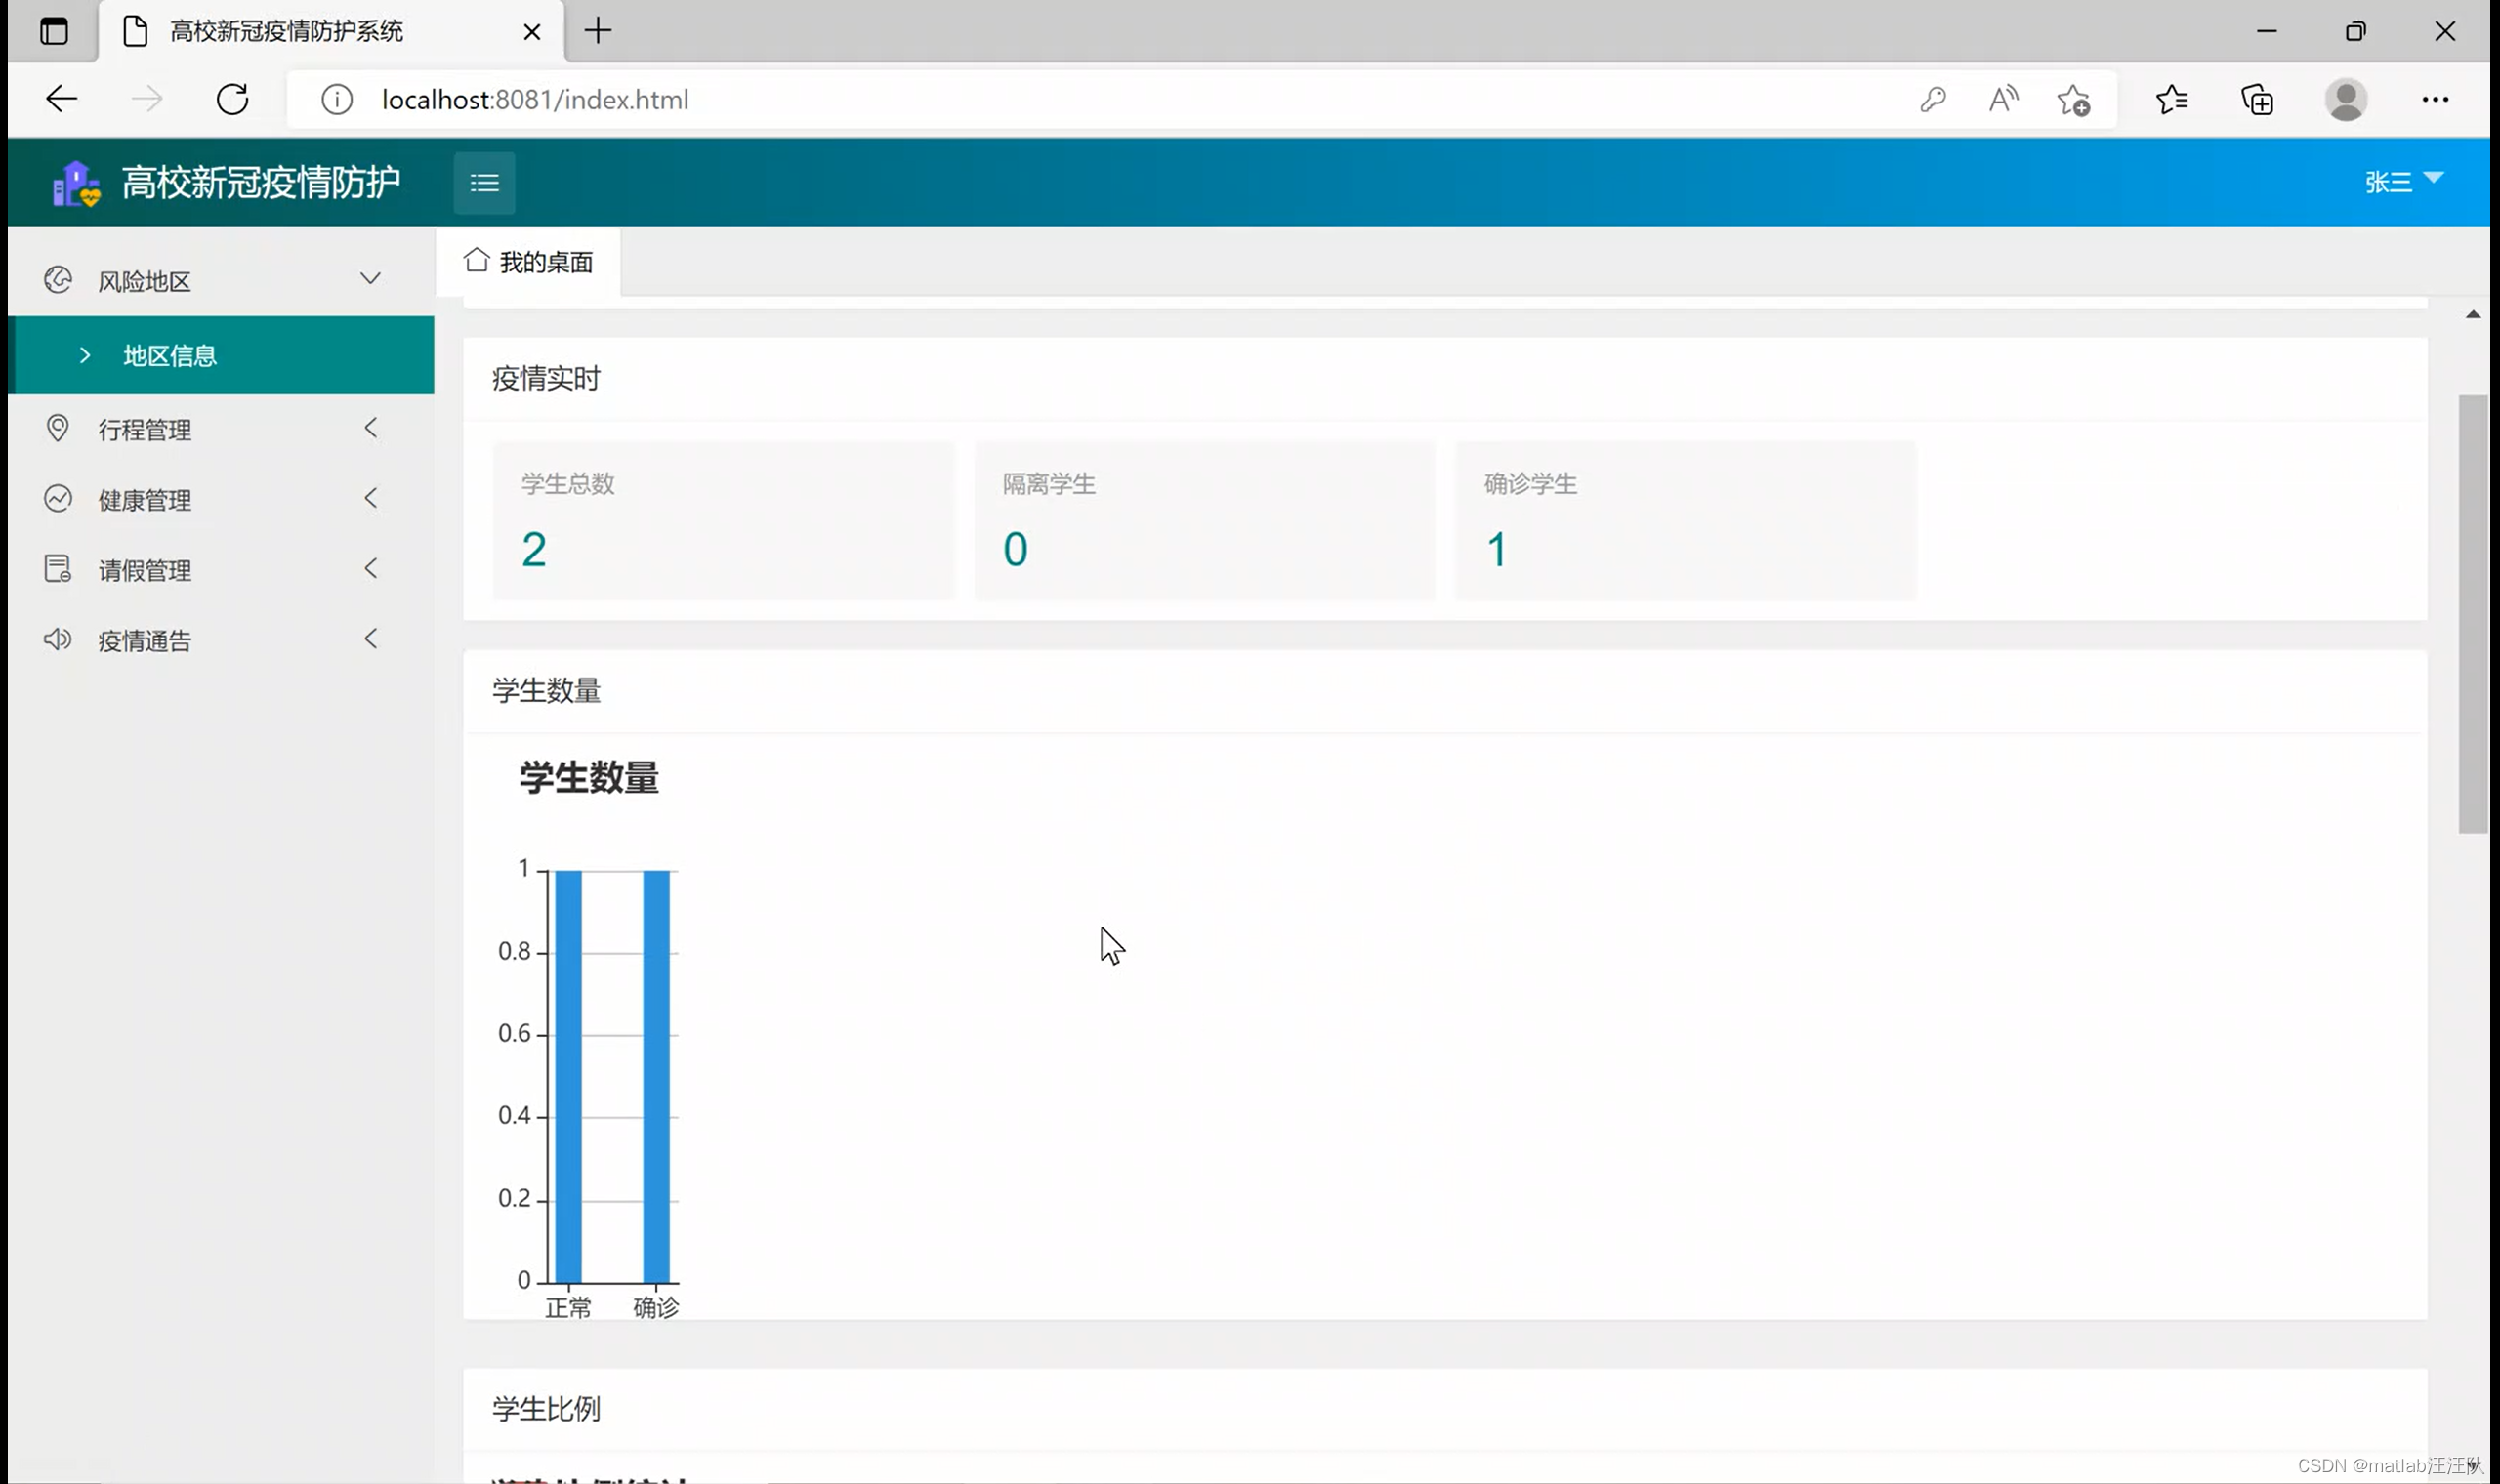The image size is (2500, 1484).
Task: Click the location pin icon for 行程管理
Action: point(58,429)
